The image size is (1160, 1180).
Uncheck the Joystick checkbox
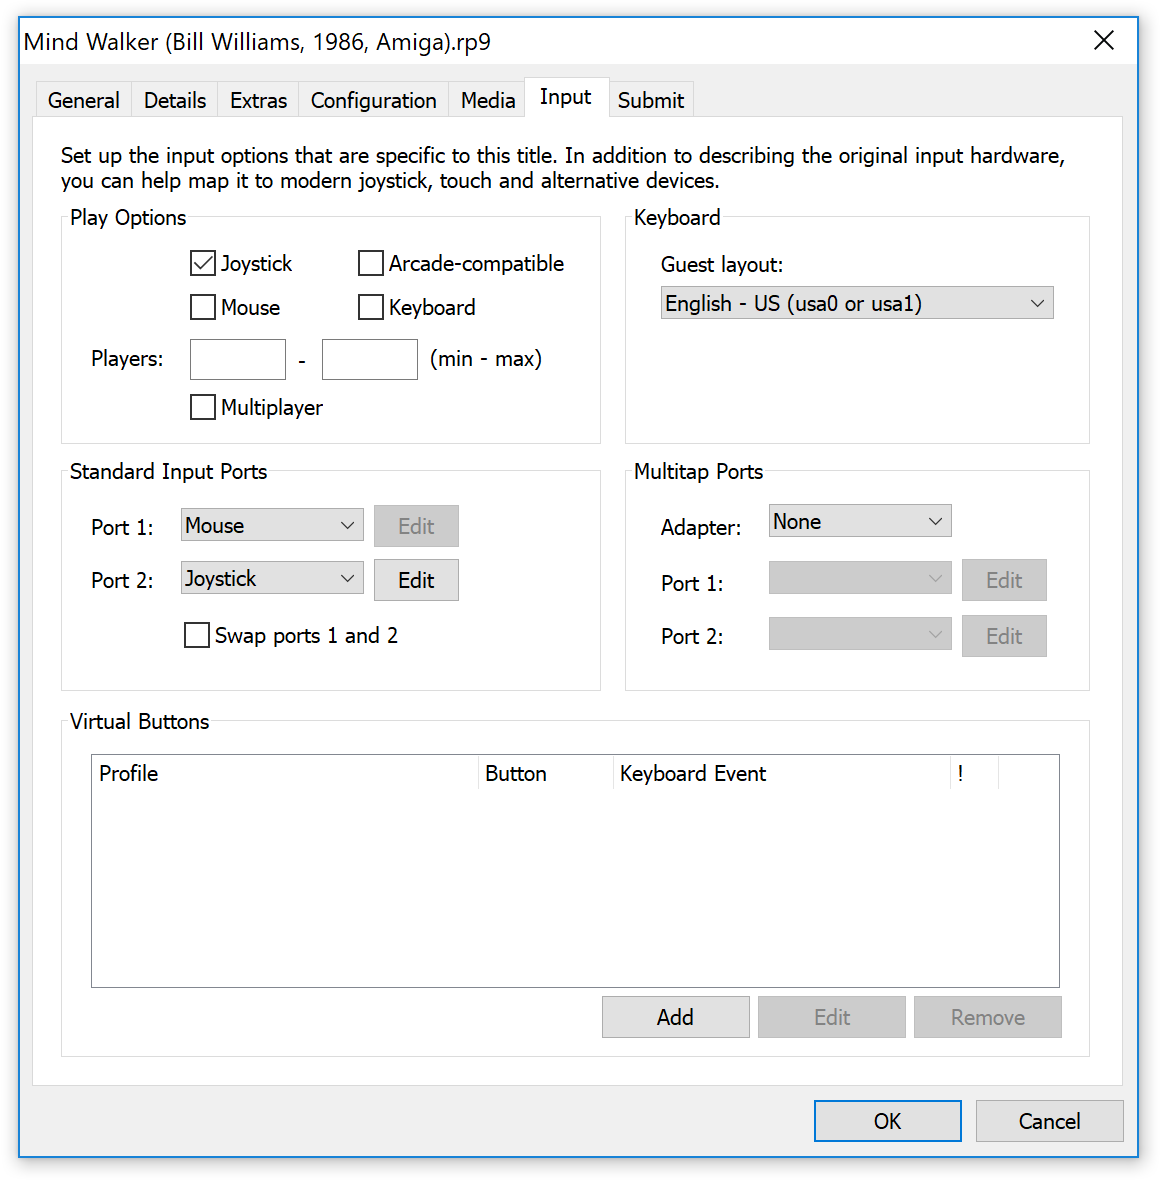(x=203, y=263)
